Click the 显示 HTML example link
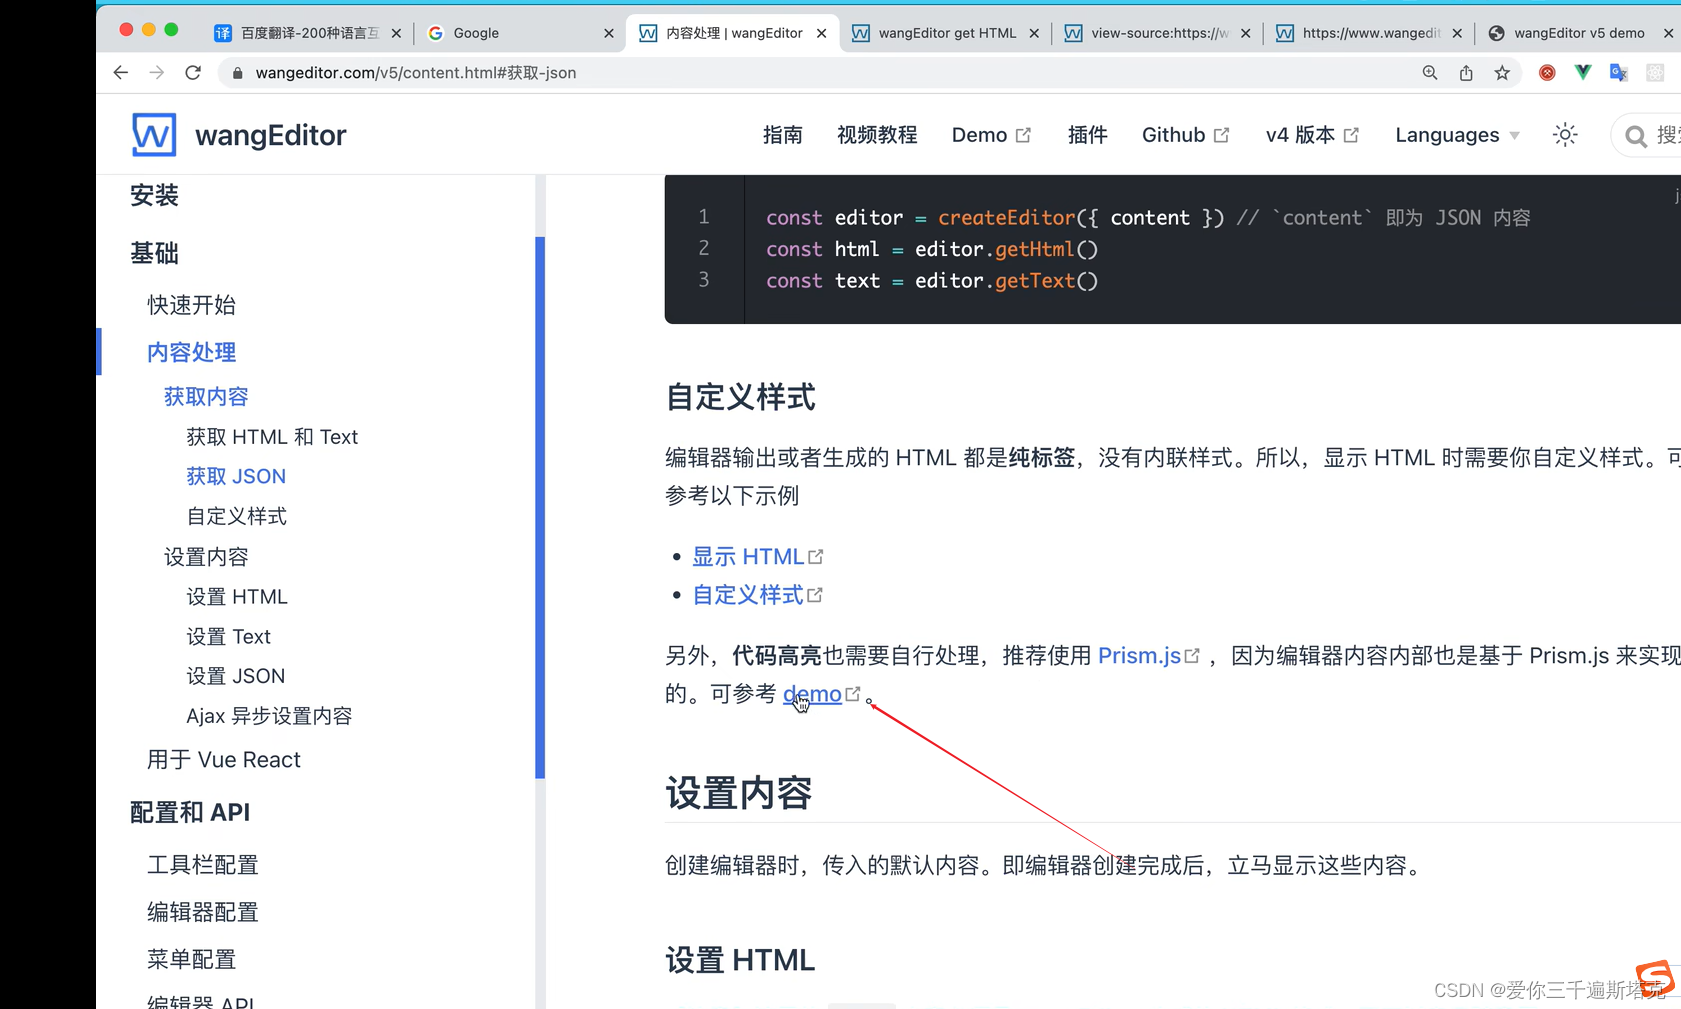 pyautogui.click(x=748, y=556)
